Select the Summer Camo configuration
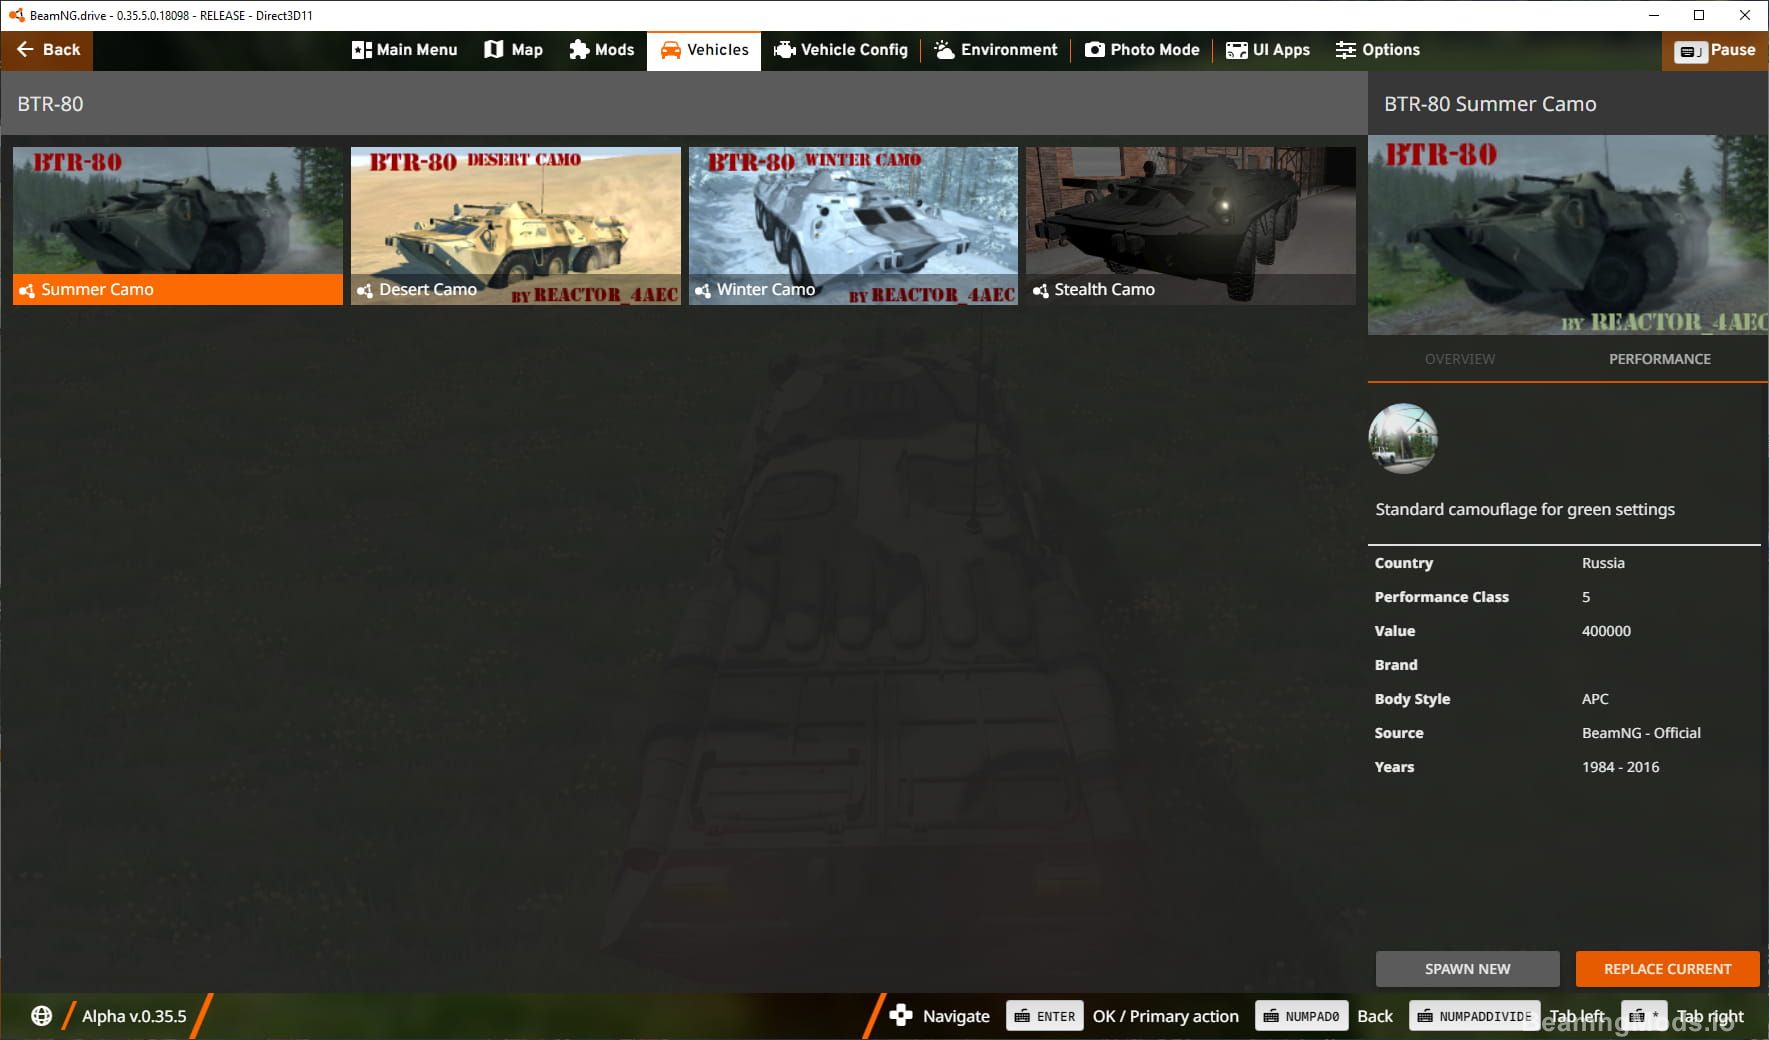Screen dimensions: 1769x1040 click(178, 226)
